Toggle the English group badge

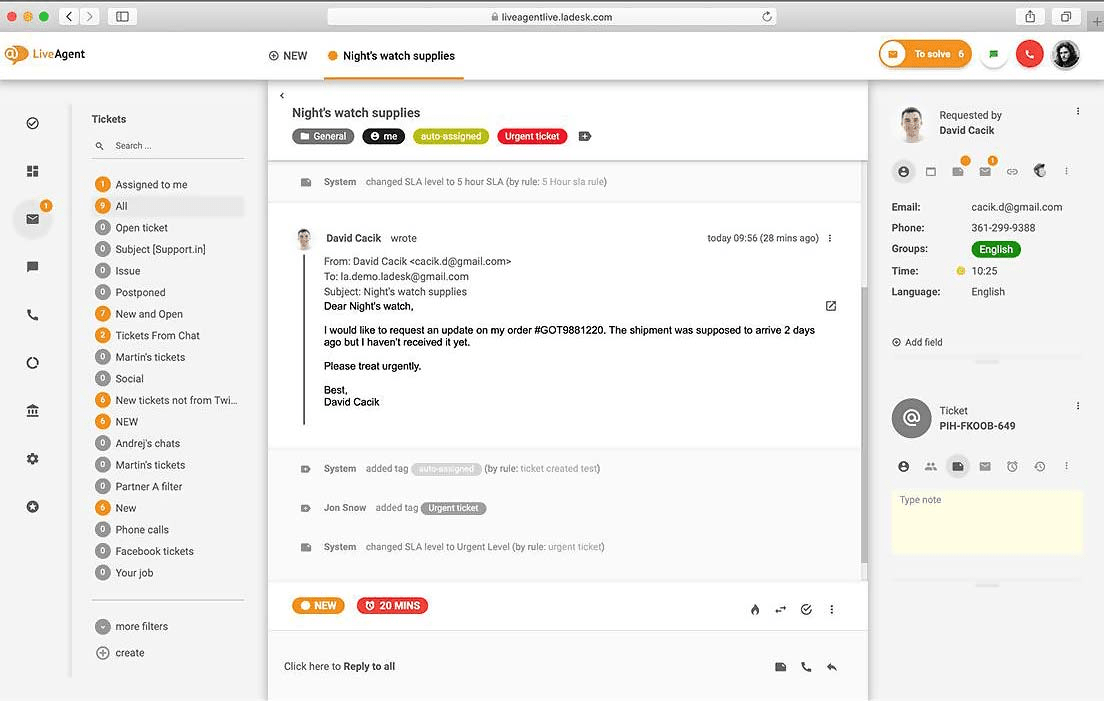(996, 248)
